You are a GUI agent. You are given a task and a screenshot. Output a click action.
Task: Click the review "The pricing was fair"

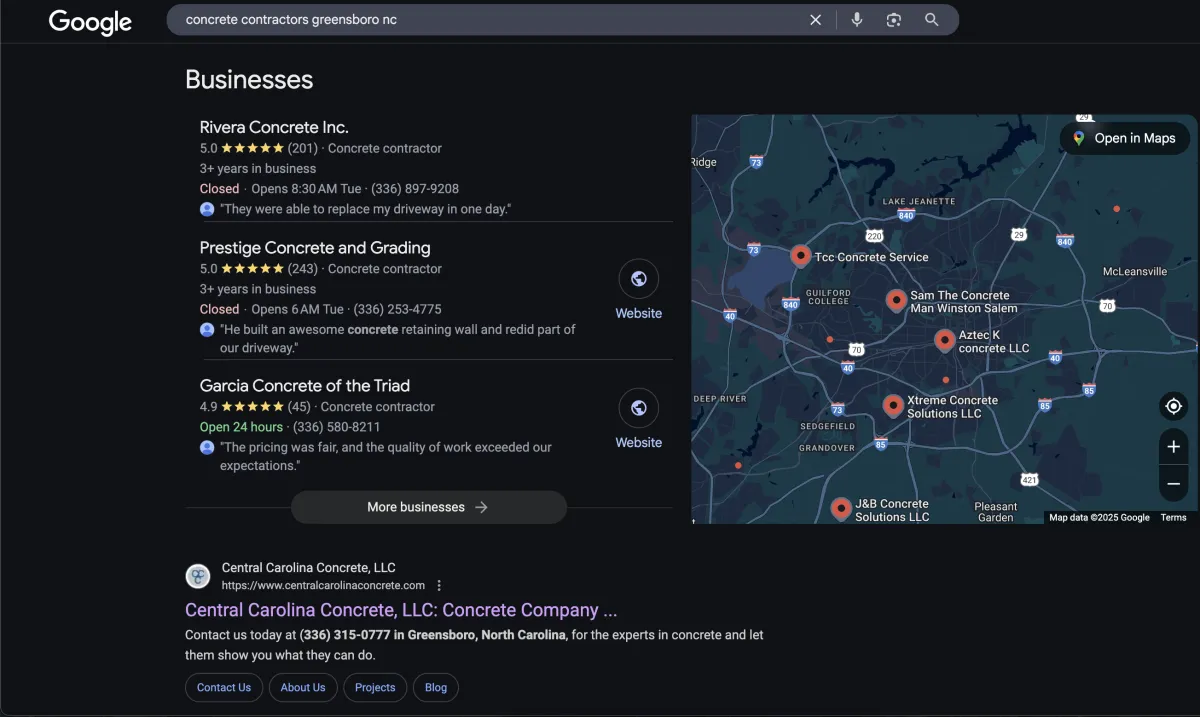click(x=385, y=456)
